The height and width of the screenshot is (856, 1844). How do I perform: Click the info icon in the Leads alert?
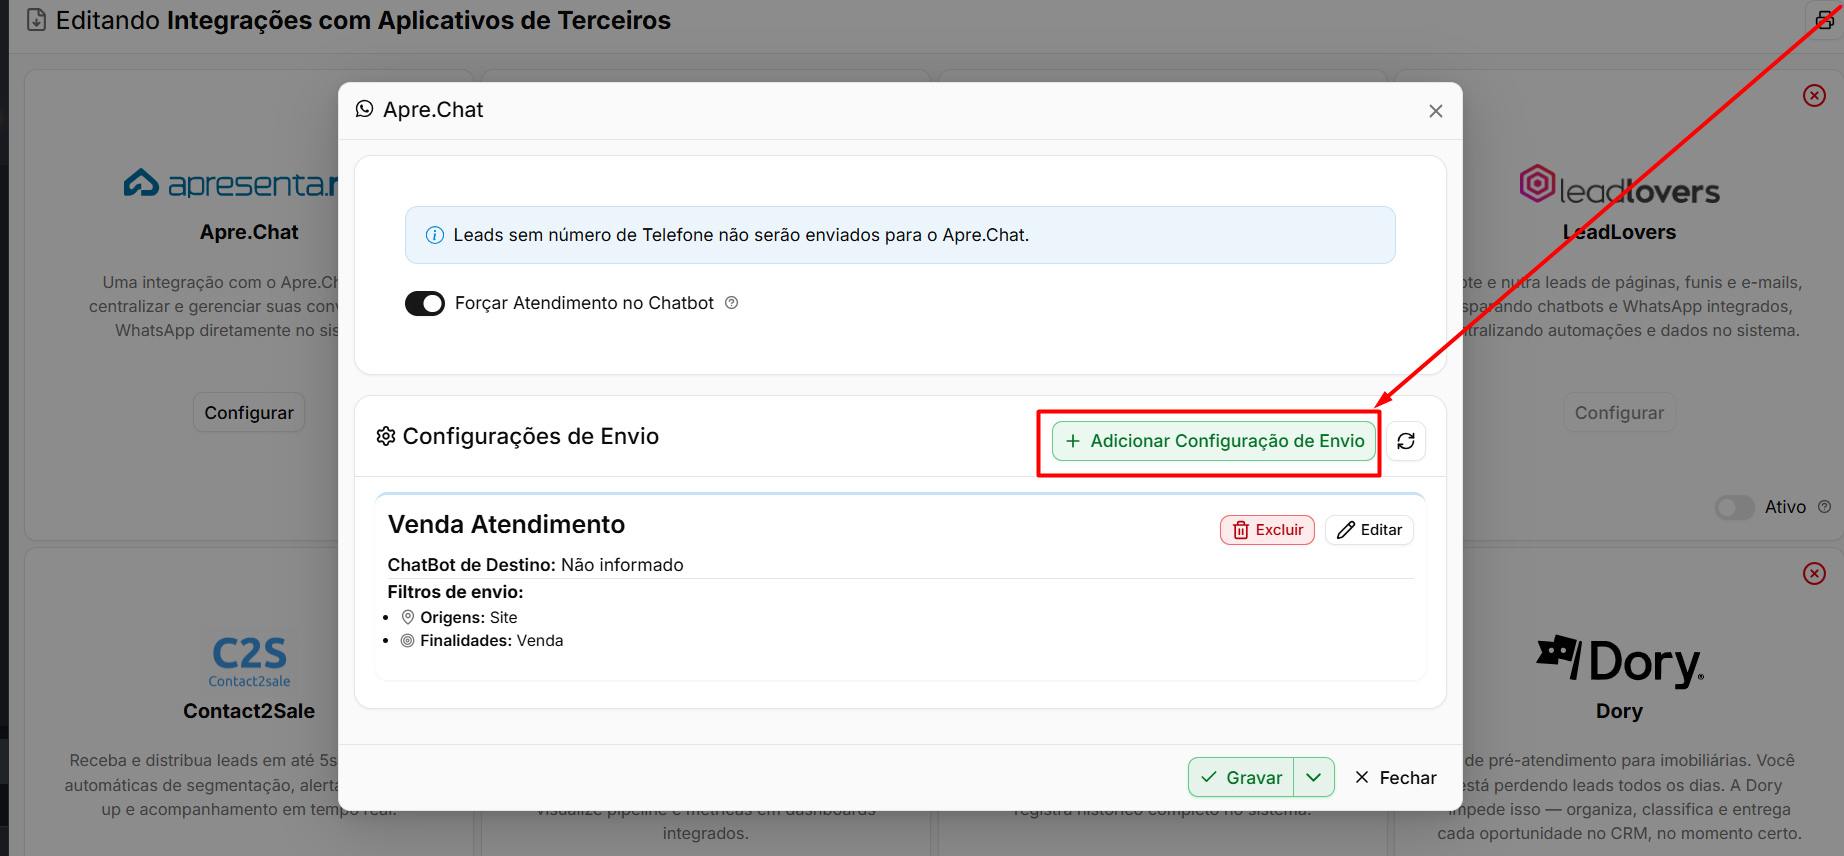click(435, 235)
